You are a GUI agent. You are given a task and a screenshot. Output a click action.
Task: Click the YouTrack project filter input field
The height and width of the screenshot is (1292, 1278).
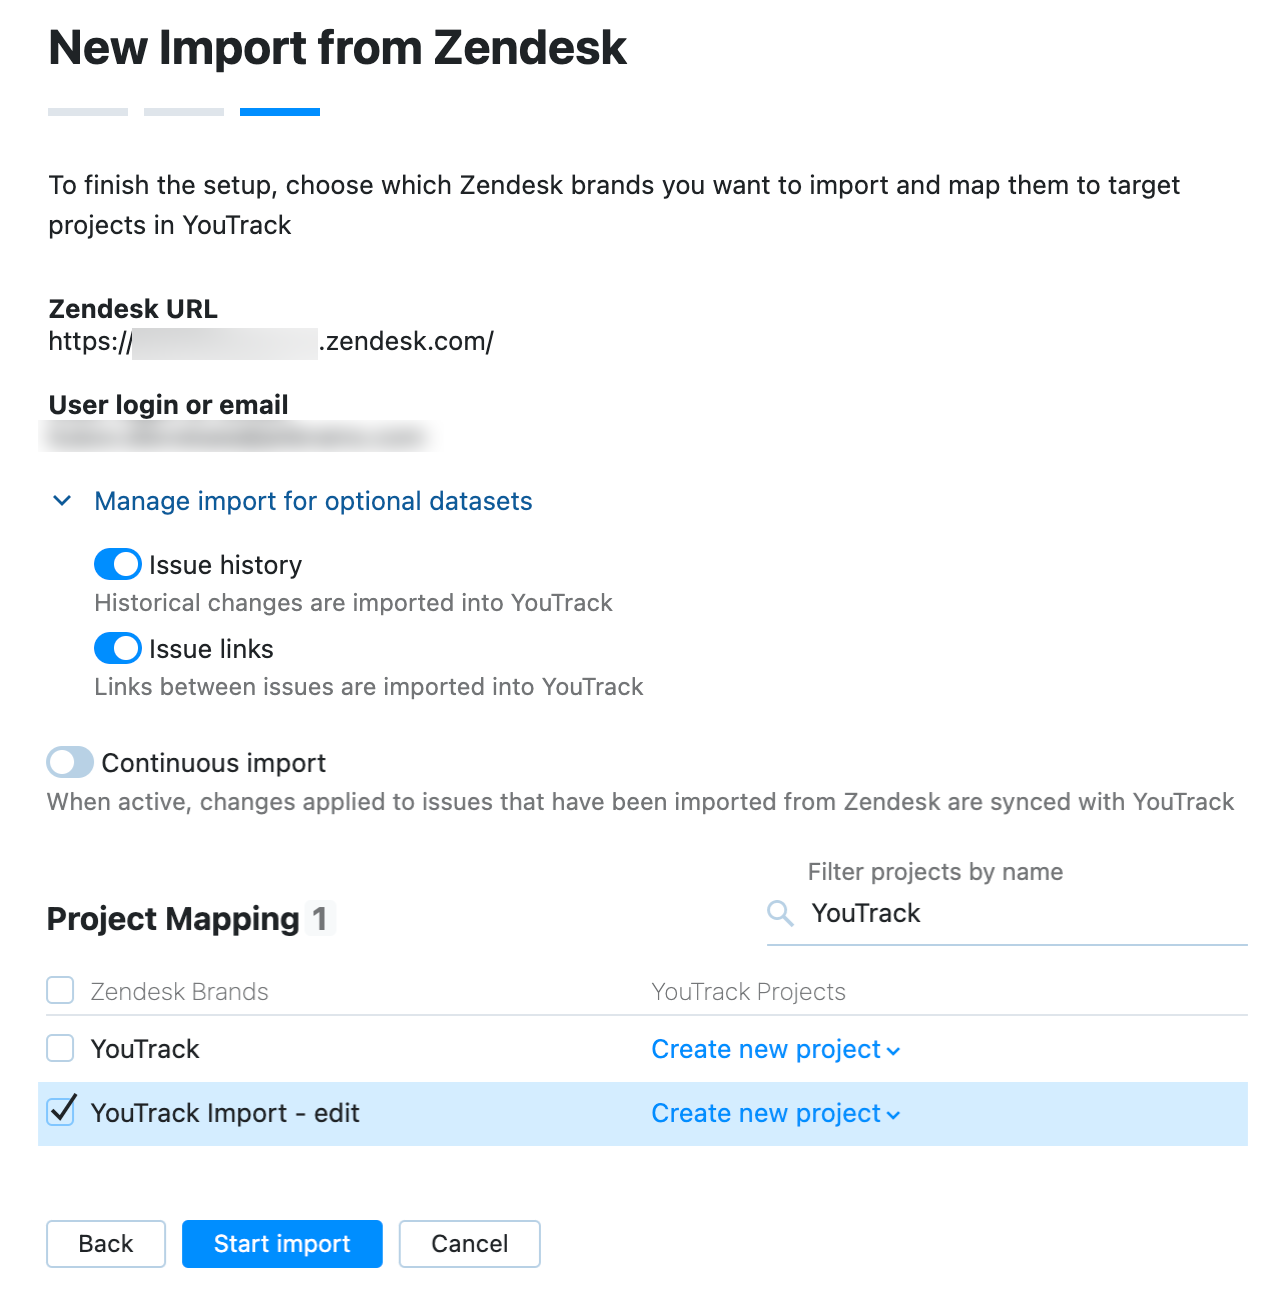pos(1000,913)
